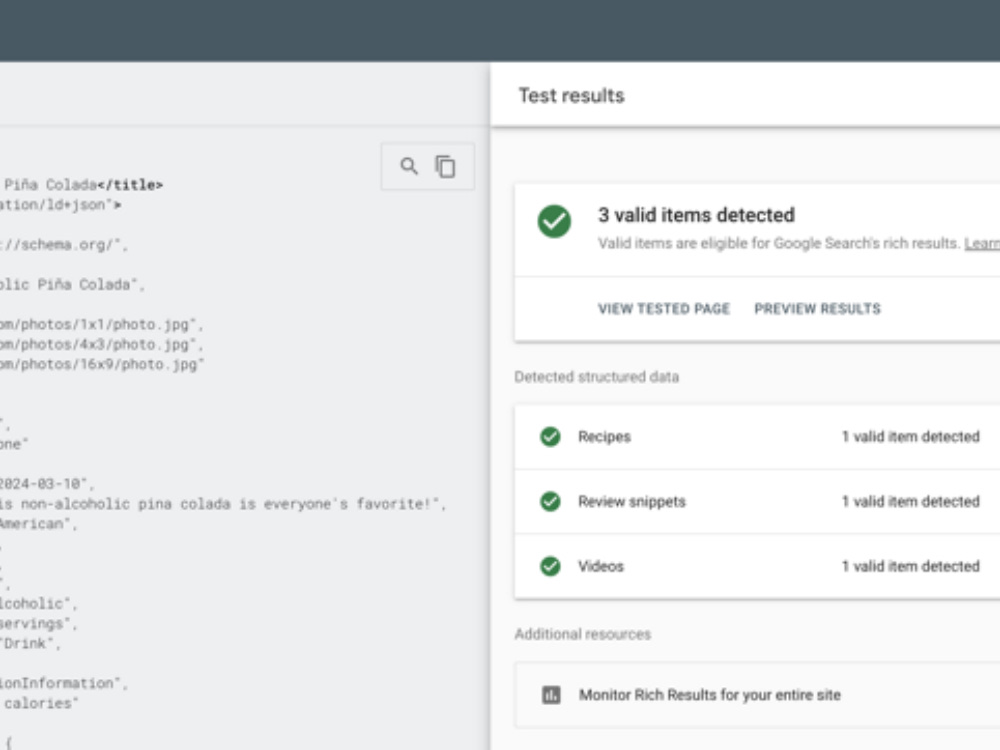Viewport: 1000px width, 750px height.
Task: Select the Videos green check icon
Action: click(x=550, y=566)
